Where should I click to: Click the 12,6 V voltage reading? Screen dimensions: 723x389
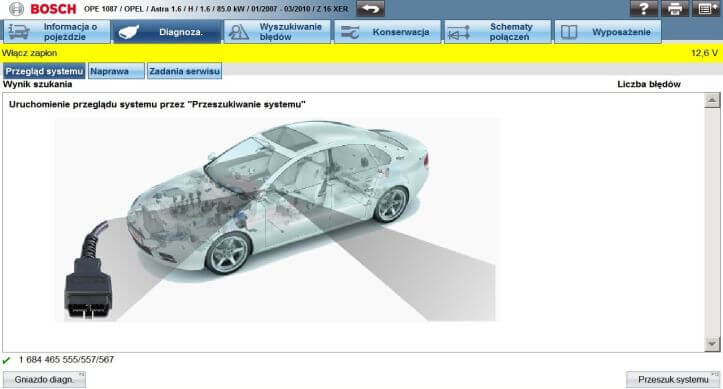coord(705,53)
